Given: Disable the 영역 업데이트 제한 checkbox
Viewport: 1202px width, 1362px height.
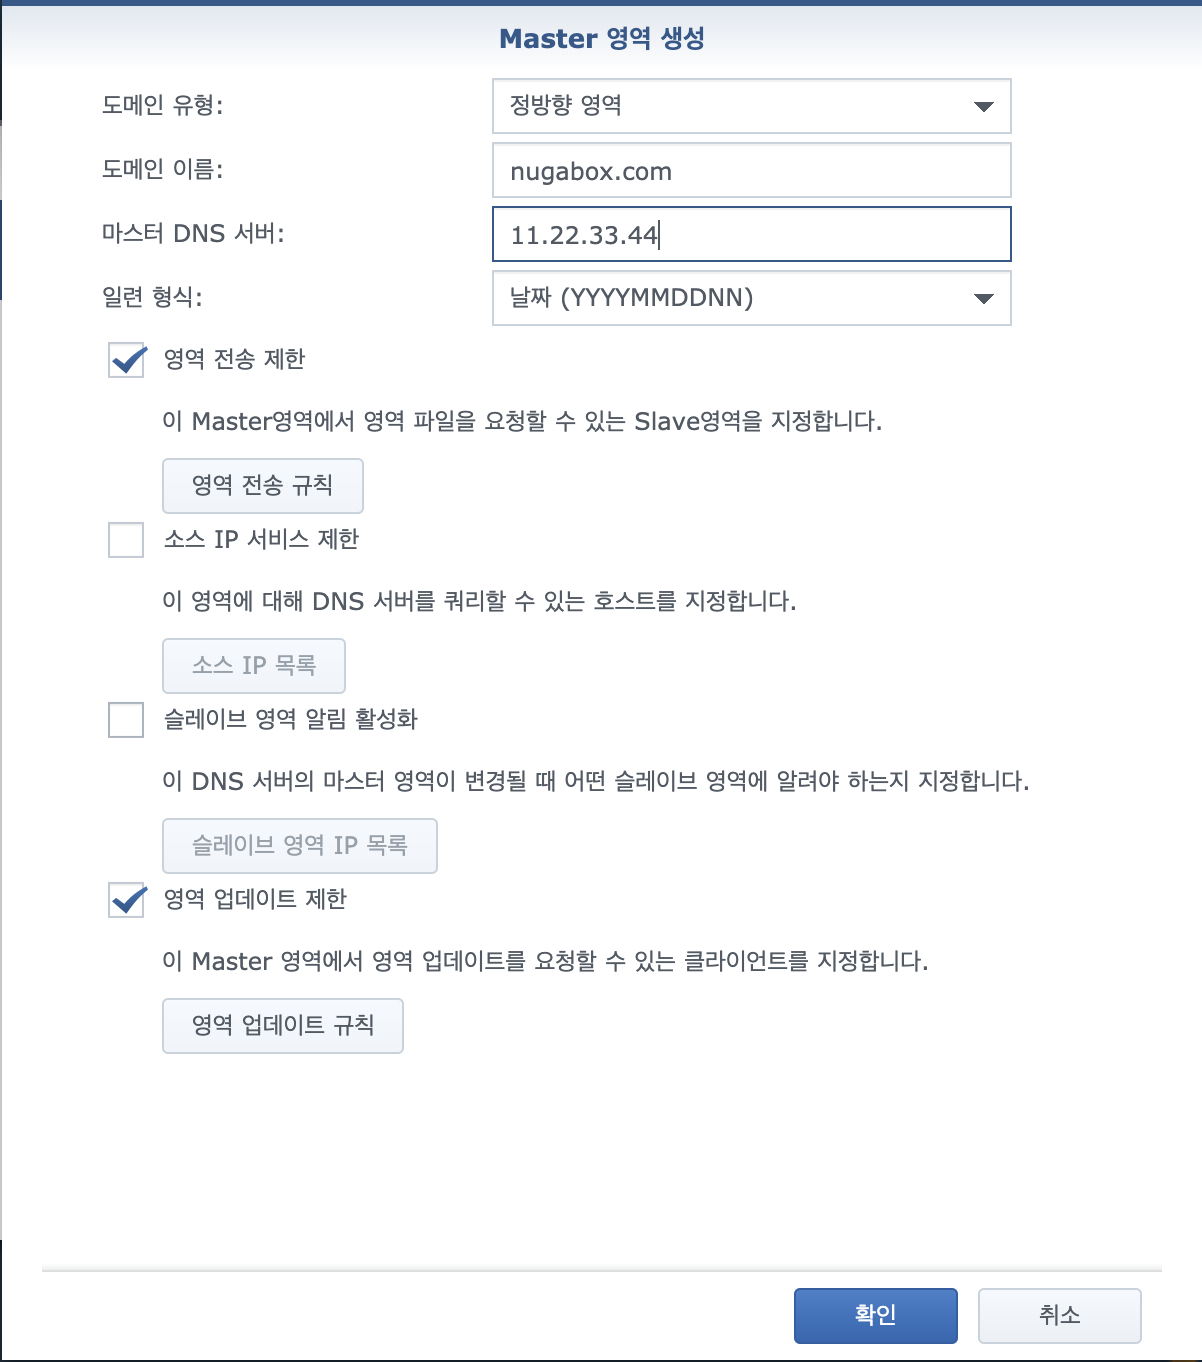Looking at the screenshot, I should coord(126,900).
